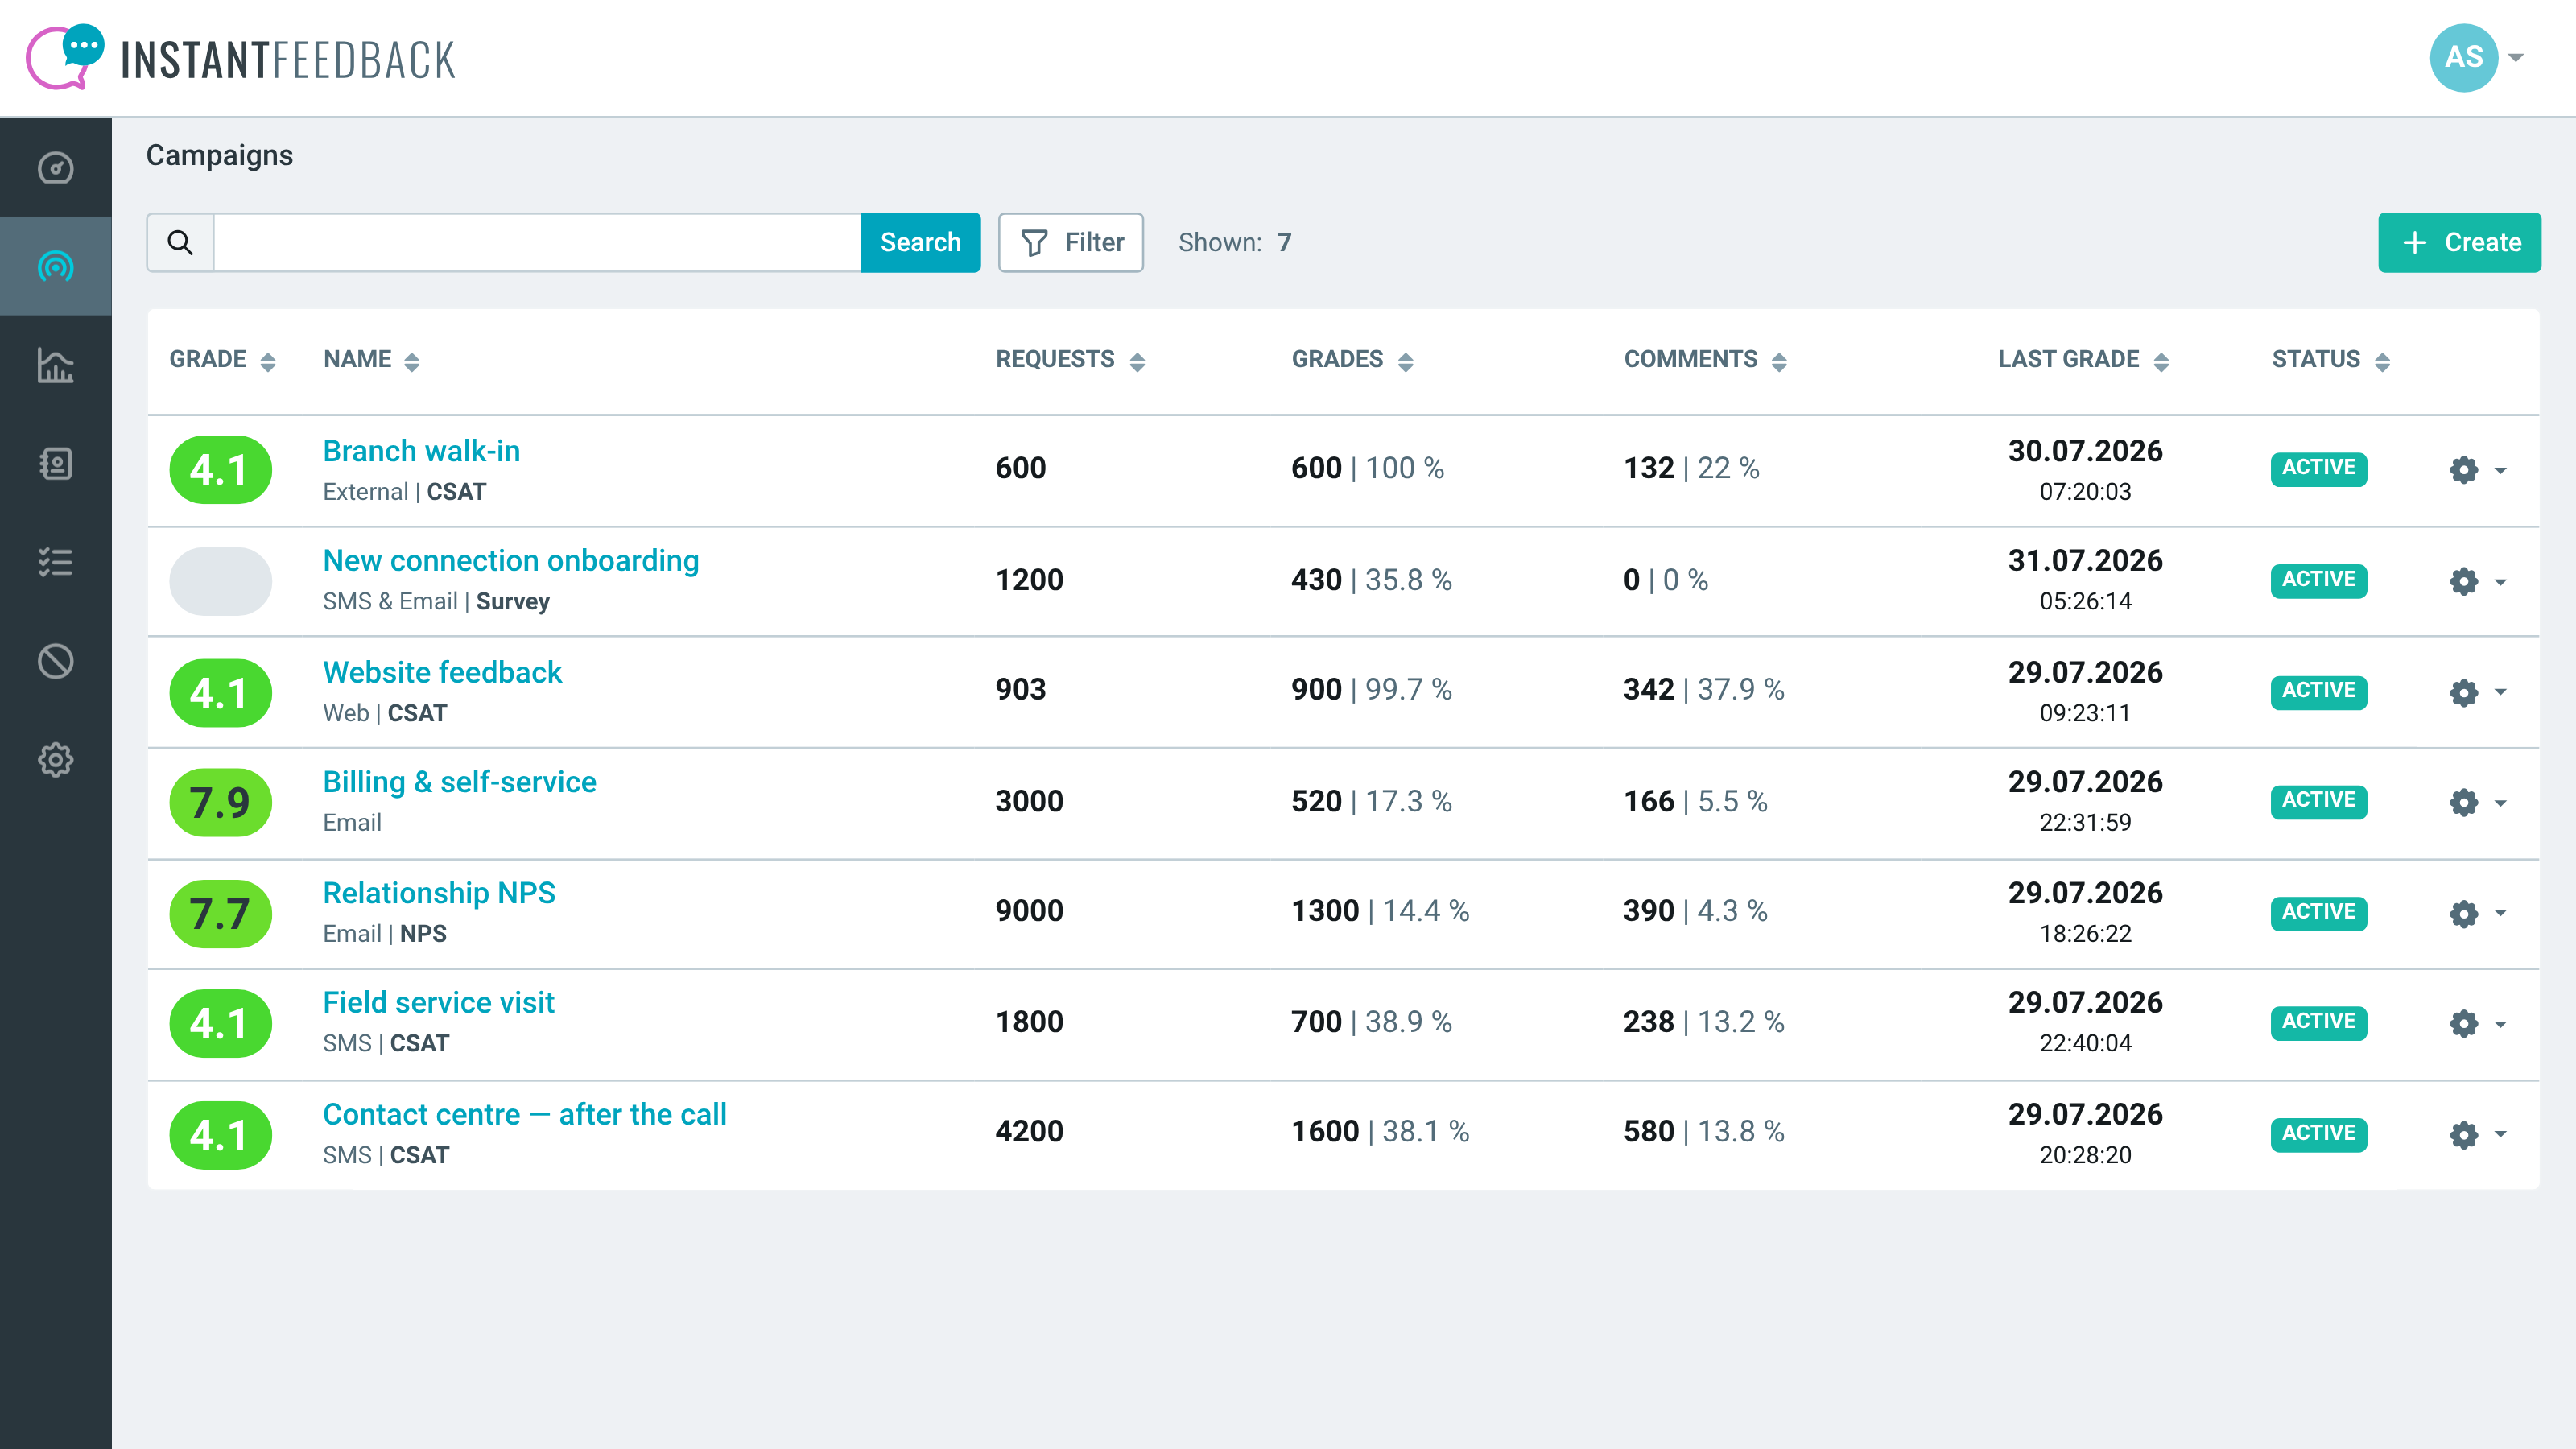Open the Website feedback campaign link

coord(442,672)
